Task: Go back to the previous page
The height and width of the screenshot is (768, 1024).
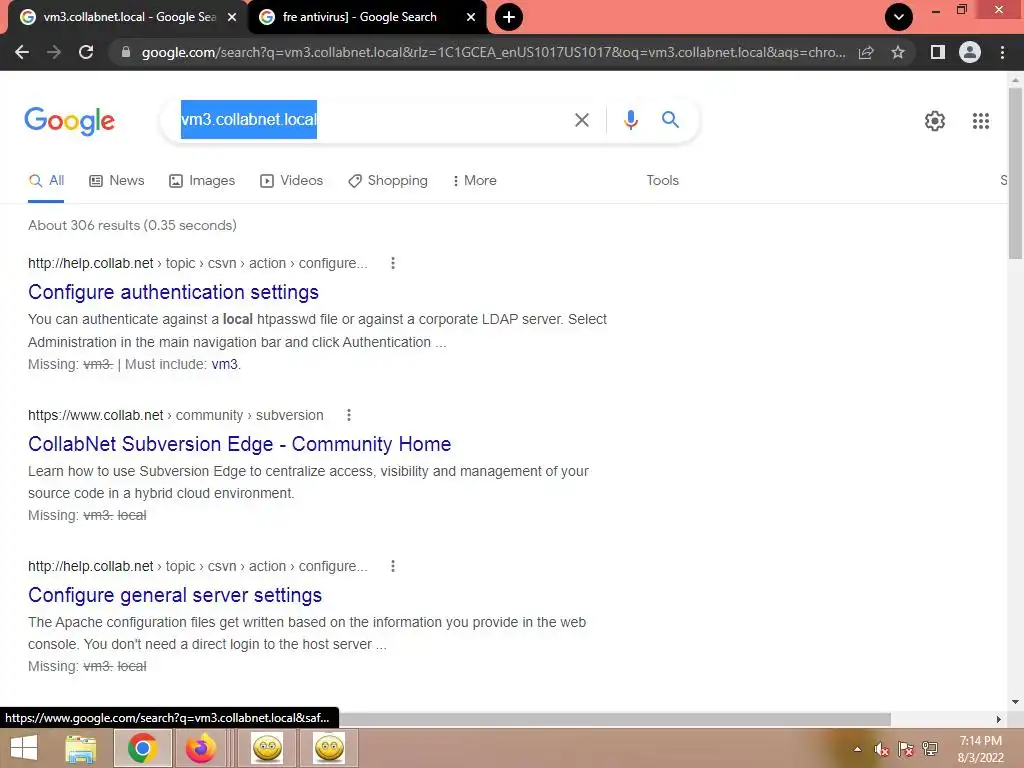Action: 22,52
